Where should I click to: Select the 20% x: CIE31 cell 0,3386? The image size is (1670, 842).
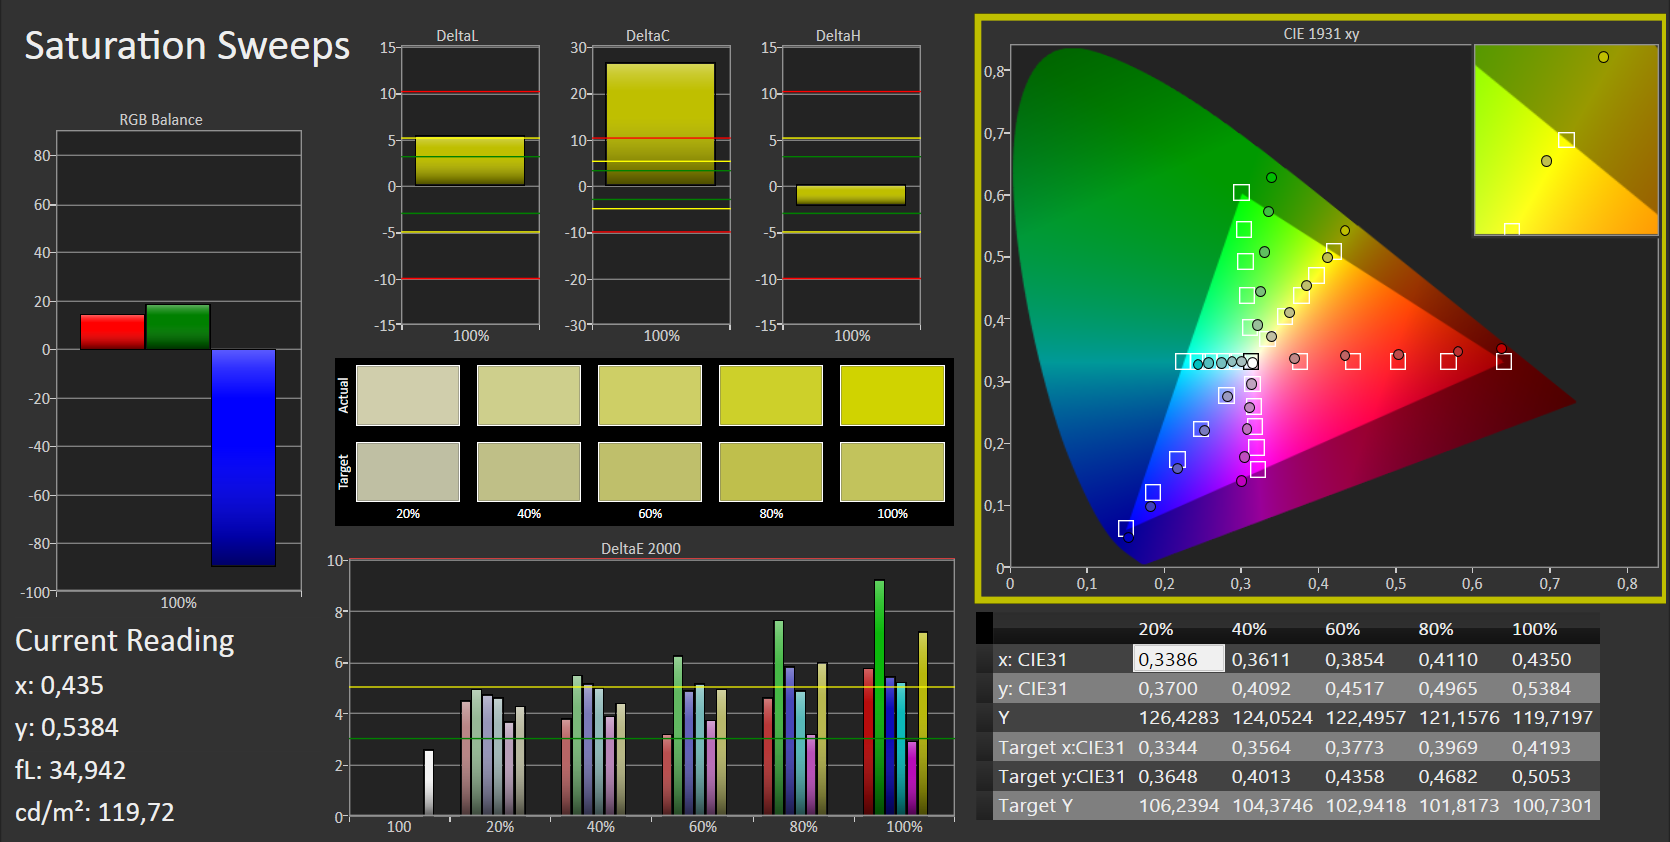point(1178,658)
